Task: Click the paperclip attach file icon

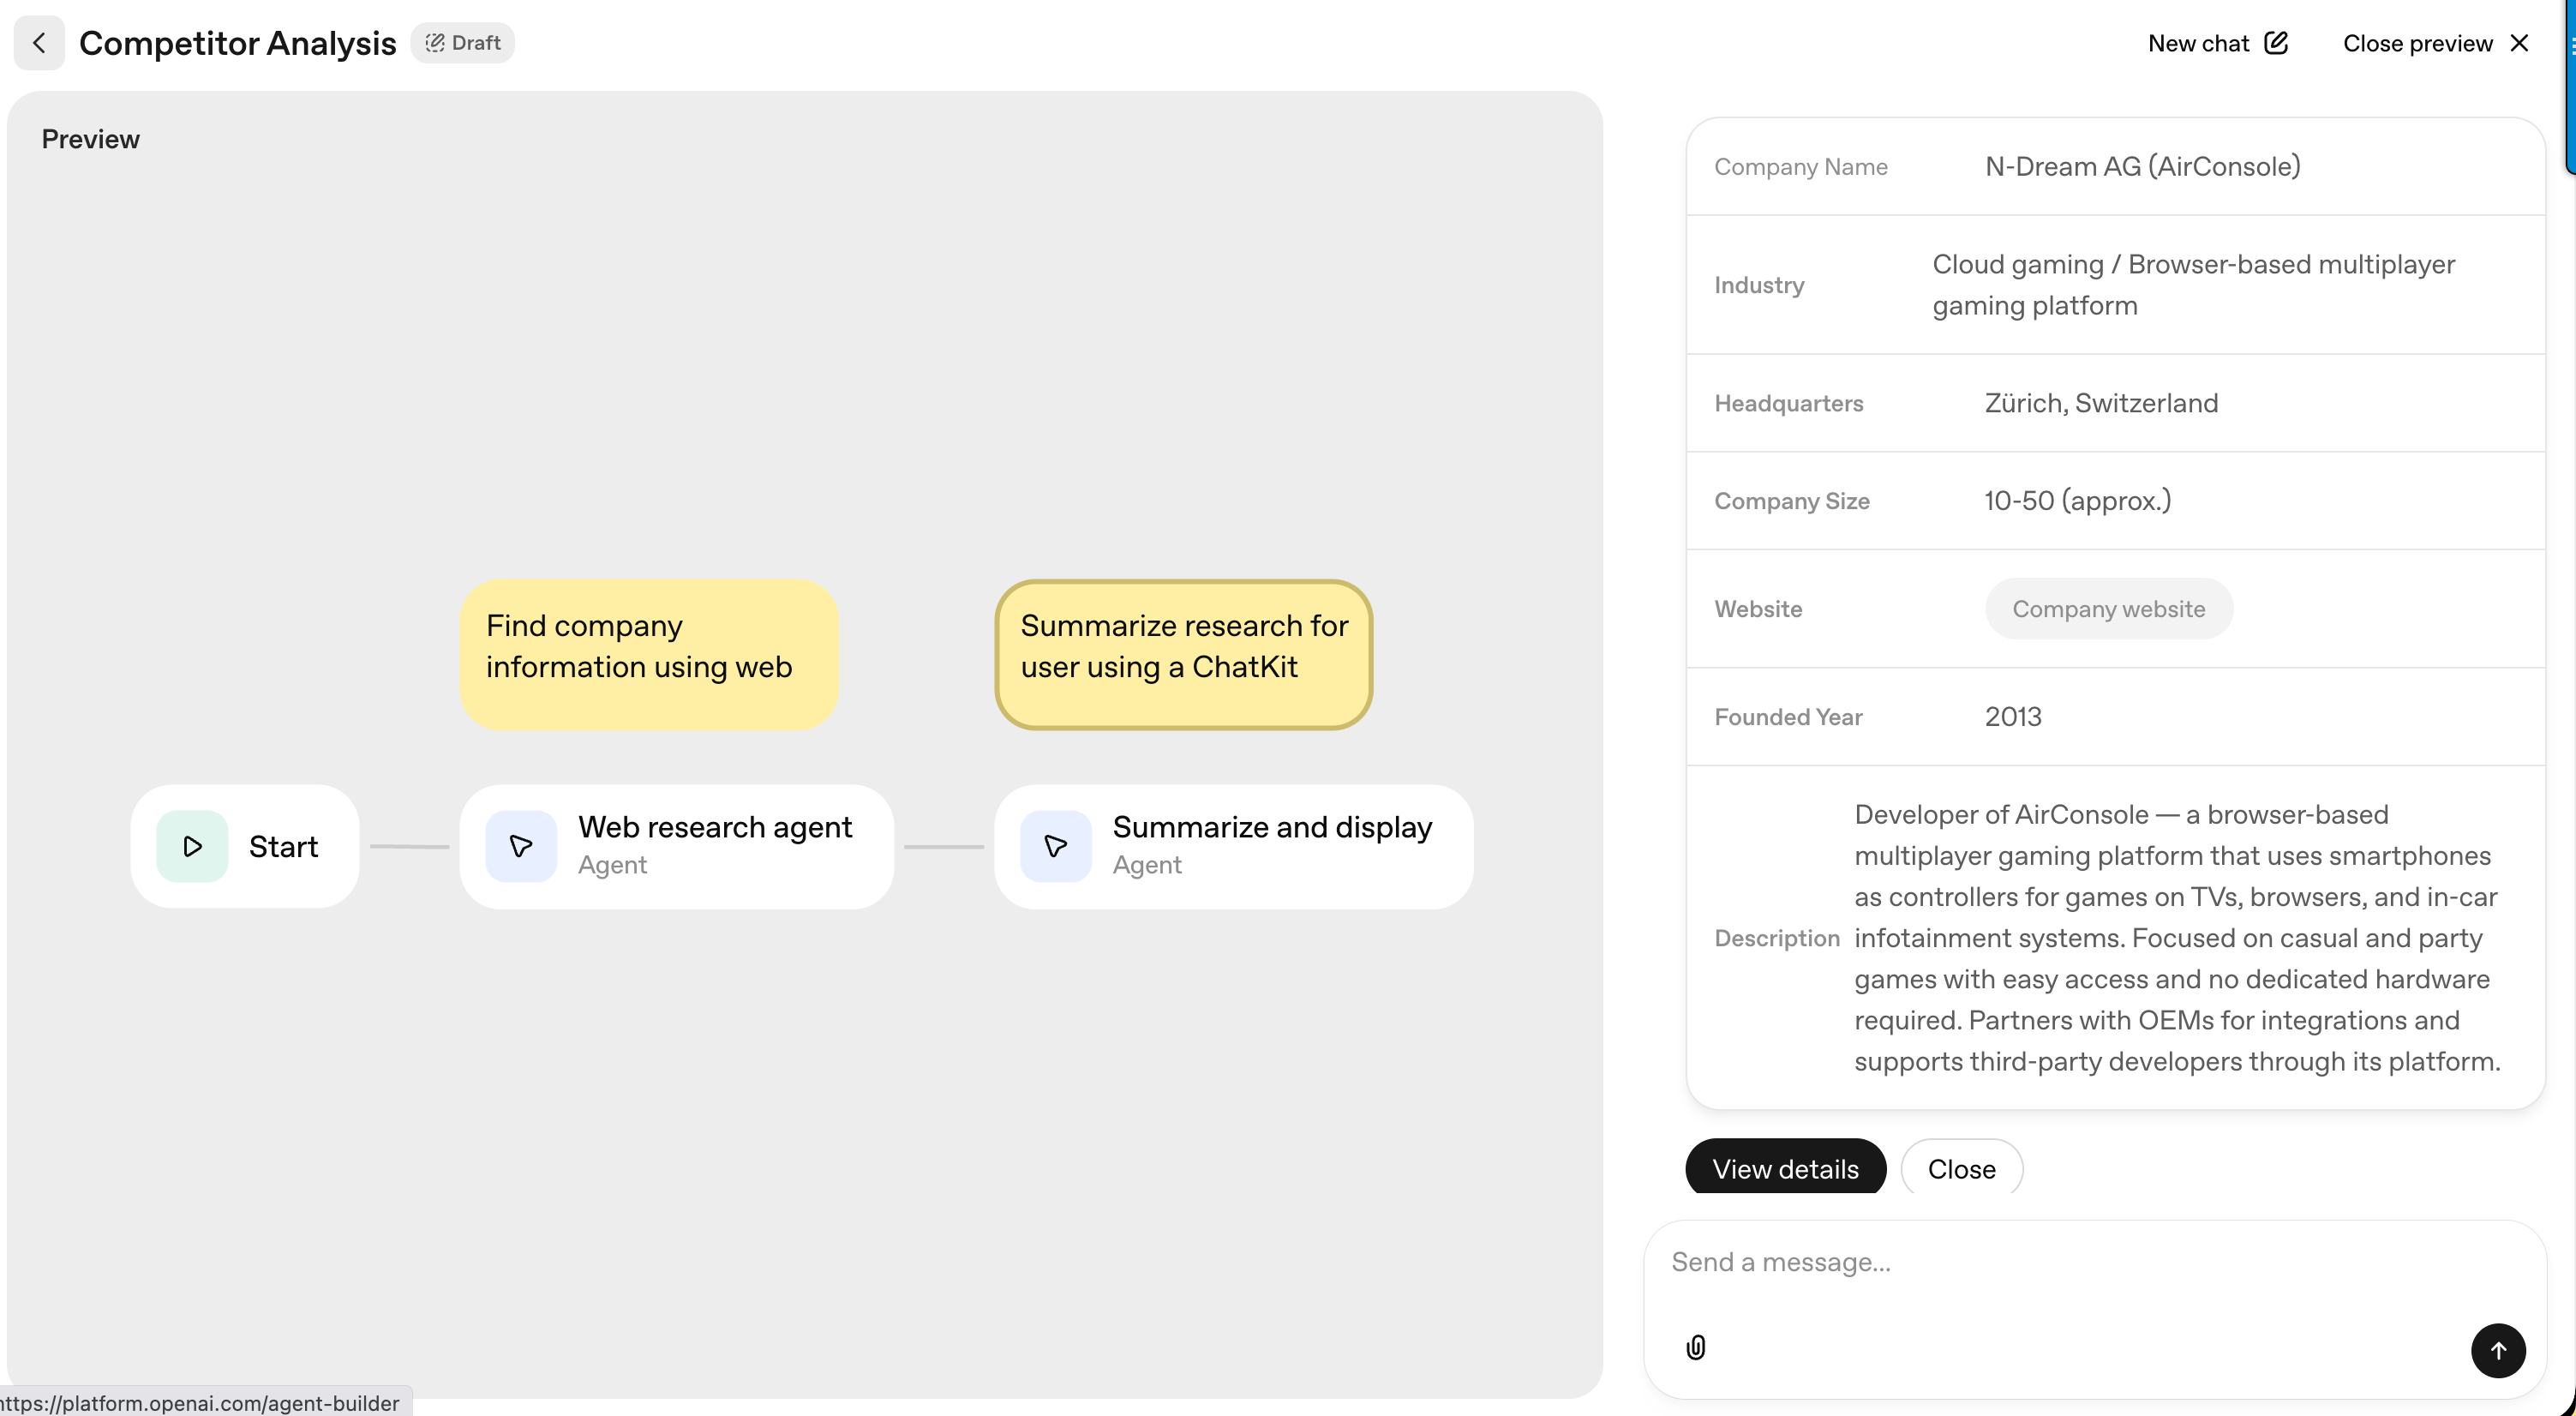Action: pyautogui.click(x=1696, y=1348)
